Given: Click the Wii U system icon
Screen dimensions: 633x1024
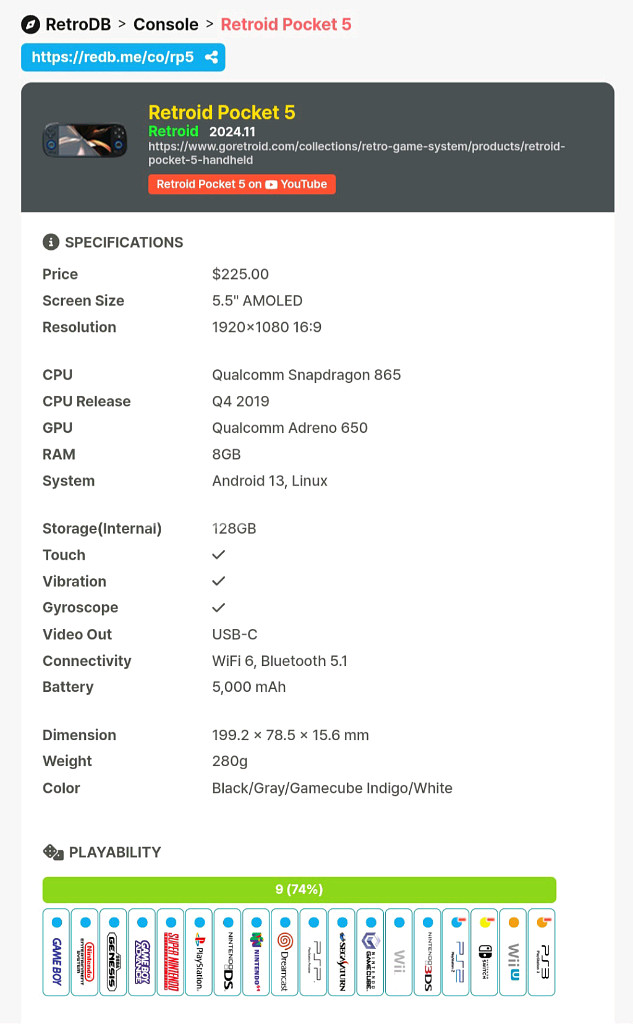Looking at the screenshot, I should pos(513,951).
